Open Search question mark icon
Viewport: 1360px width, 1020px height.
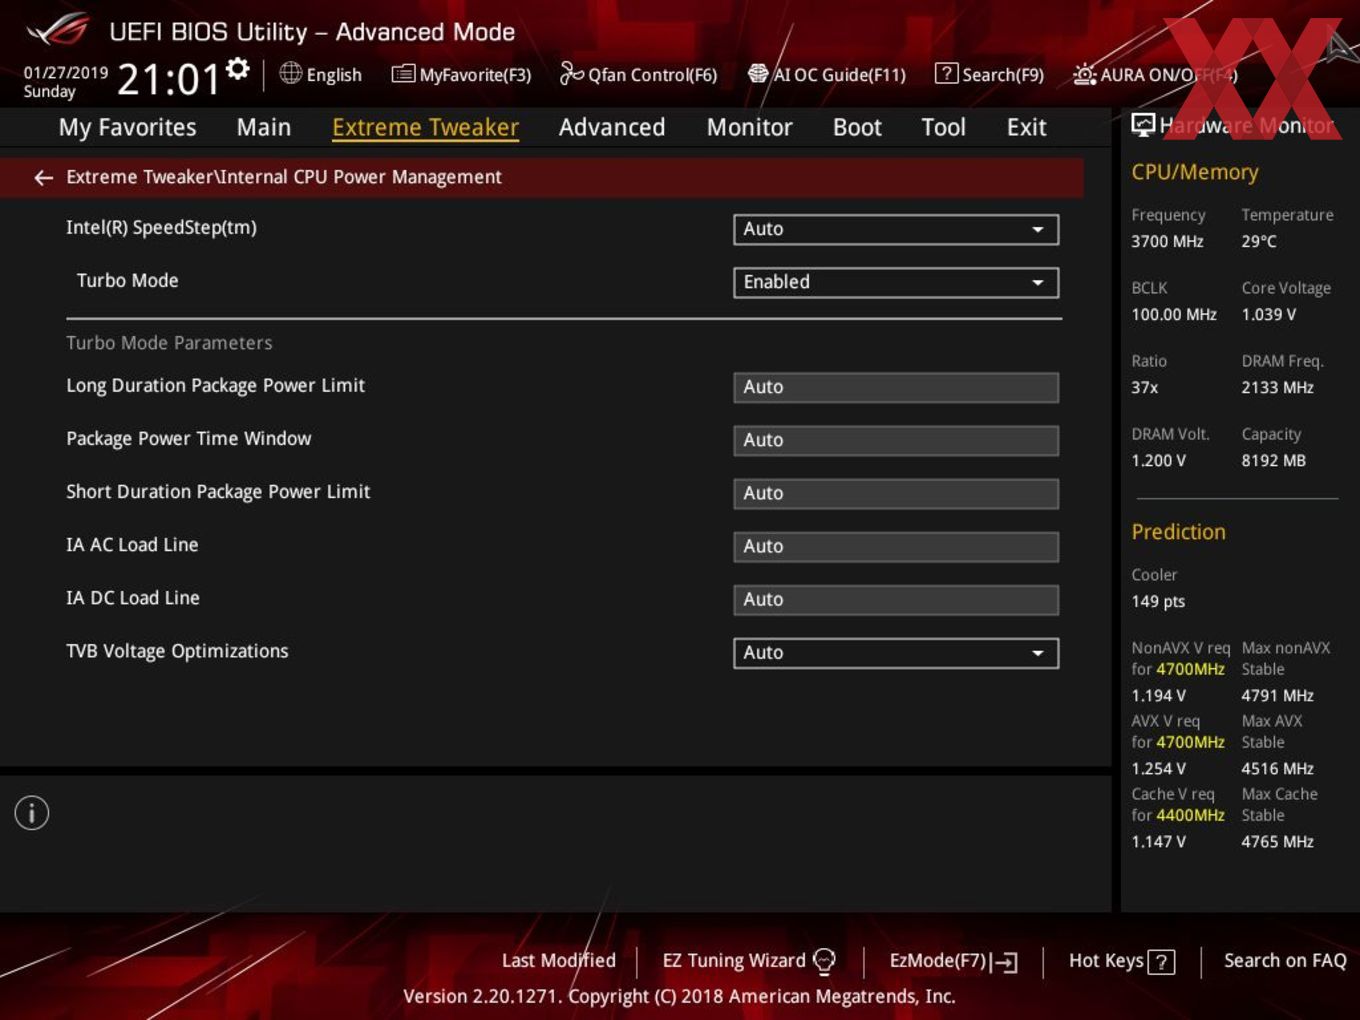(x=946, y=74)
